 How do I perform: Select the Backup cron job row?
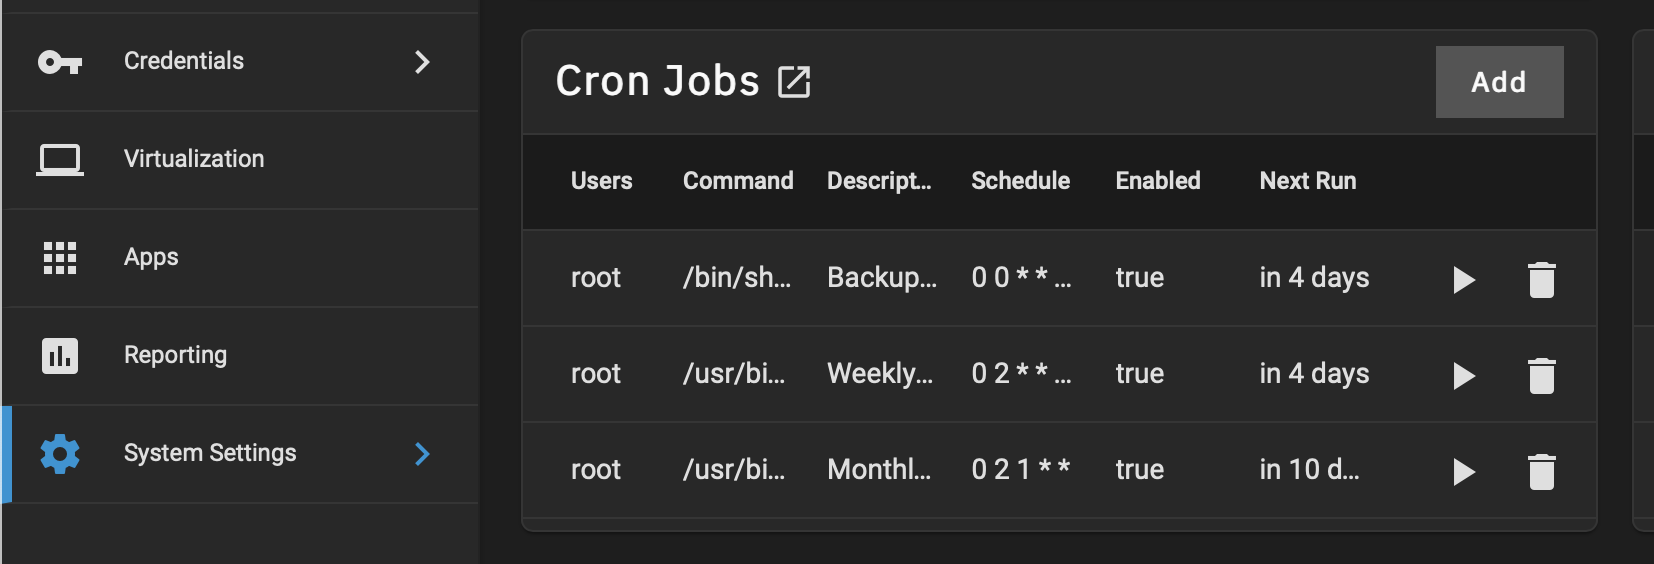1059,278
